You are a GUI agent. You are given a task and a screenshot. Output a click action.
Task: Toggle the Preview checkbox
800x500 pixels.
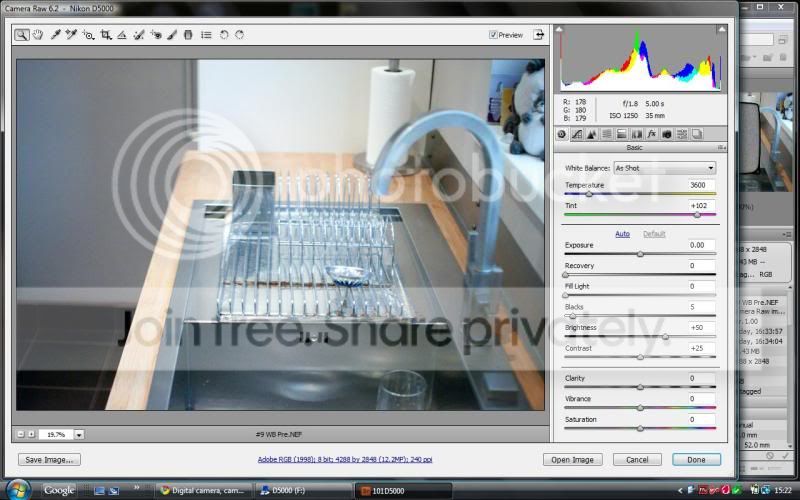494,35
